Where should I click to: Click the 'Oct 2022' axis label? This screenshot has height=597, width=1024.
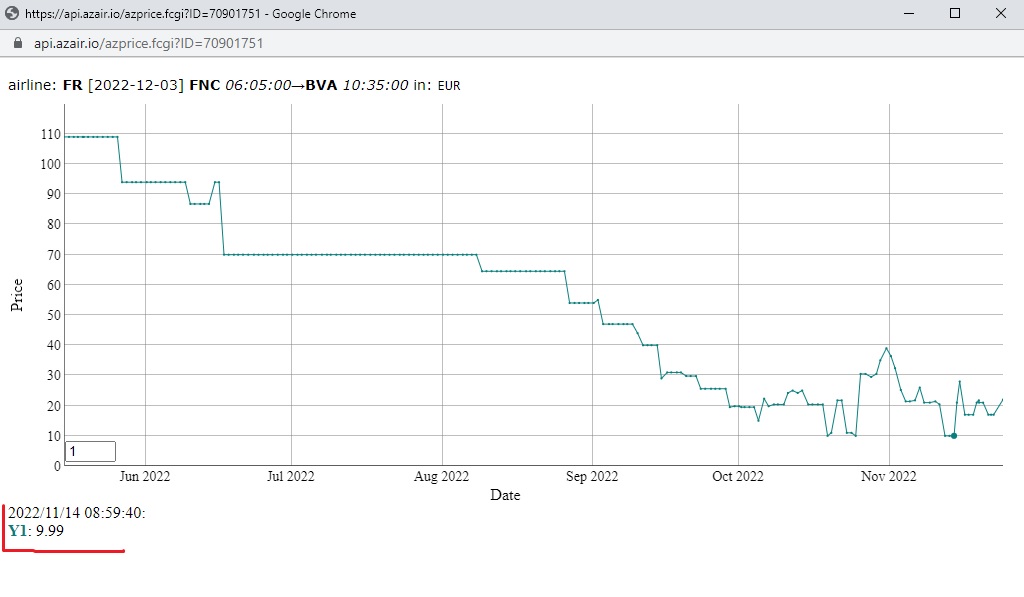[x=738, y=476]
